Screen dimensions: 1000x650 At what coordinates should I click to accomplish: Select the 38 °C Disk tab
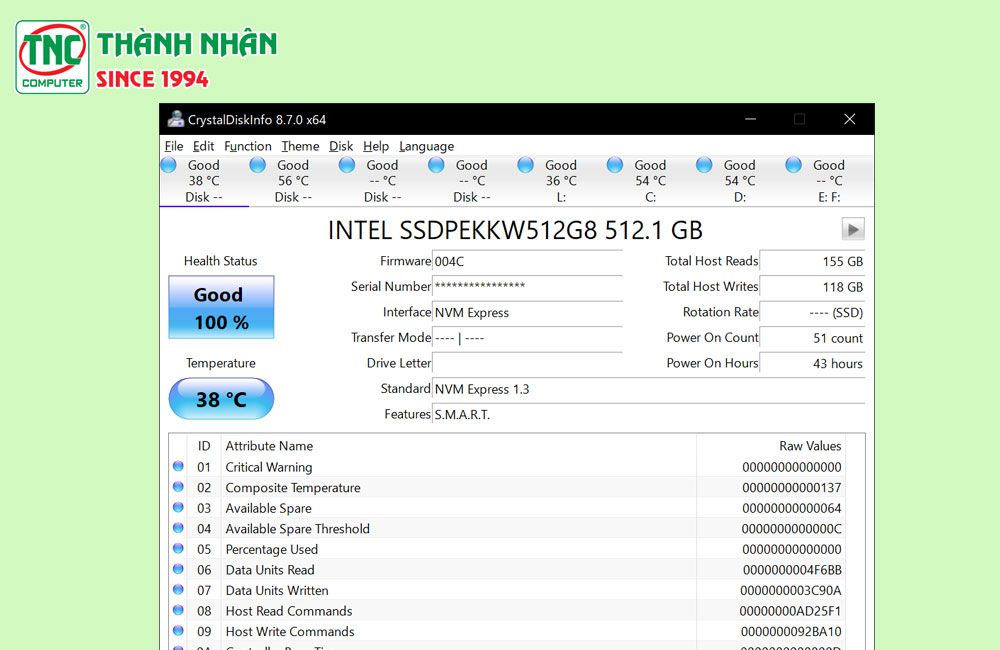(204, 181)
